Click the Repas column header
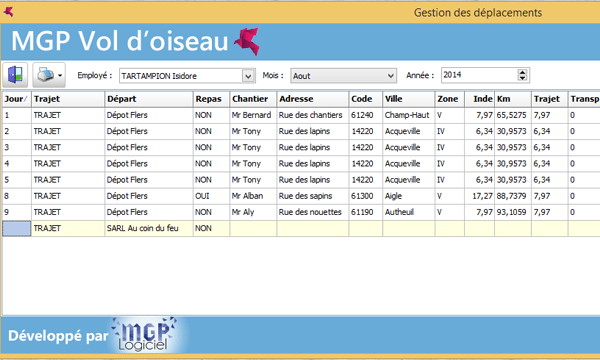The height and width of the screenshot is (360, 600). tap(211, 99)
